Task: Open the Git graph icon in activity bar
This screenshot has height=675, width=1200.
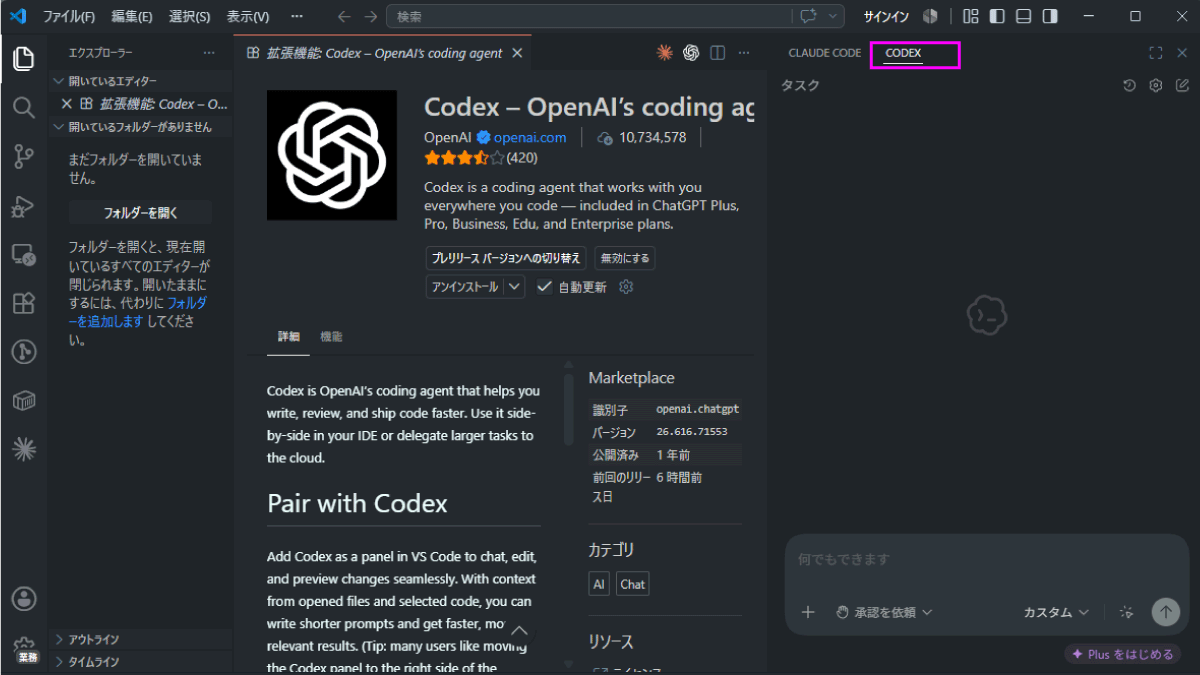Action: [x=24, y=352]
